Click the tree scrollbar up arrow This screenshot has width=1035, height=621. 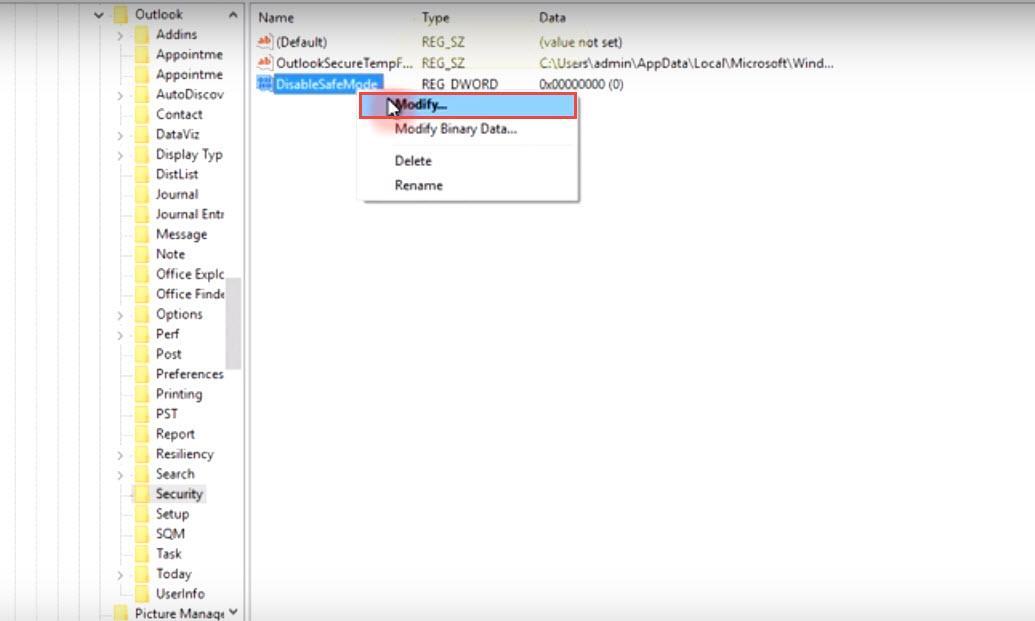pos(233,15)
